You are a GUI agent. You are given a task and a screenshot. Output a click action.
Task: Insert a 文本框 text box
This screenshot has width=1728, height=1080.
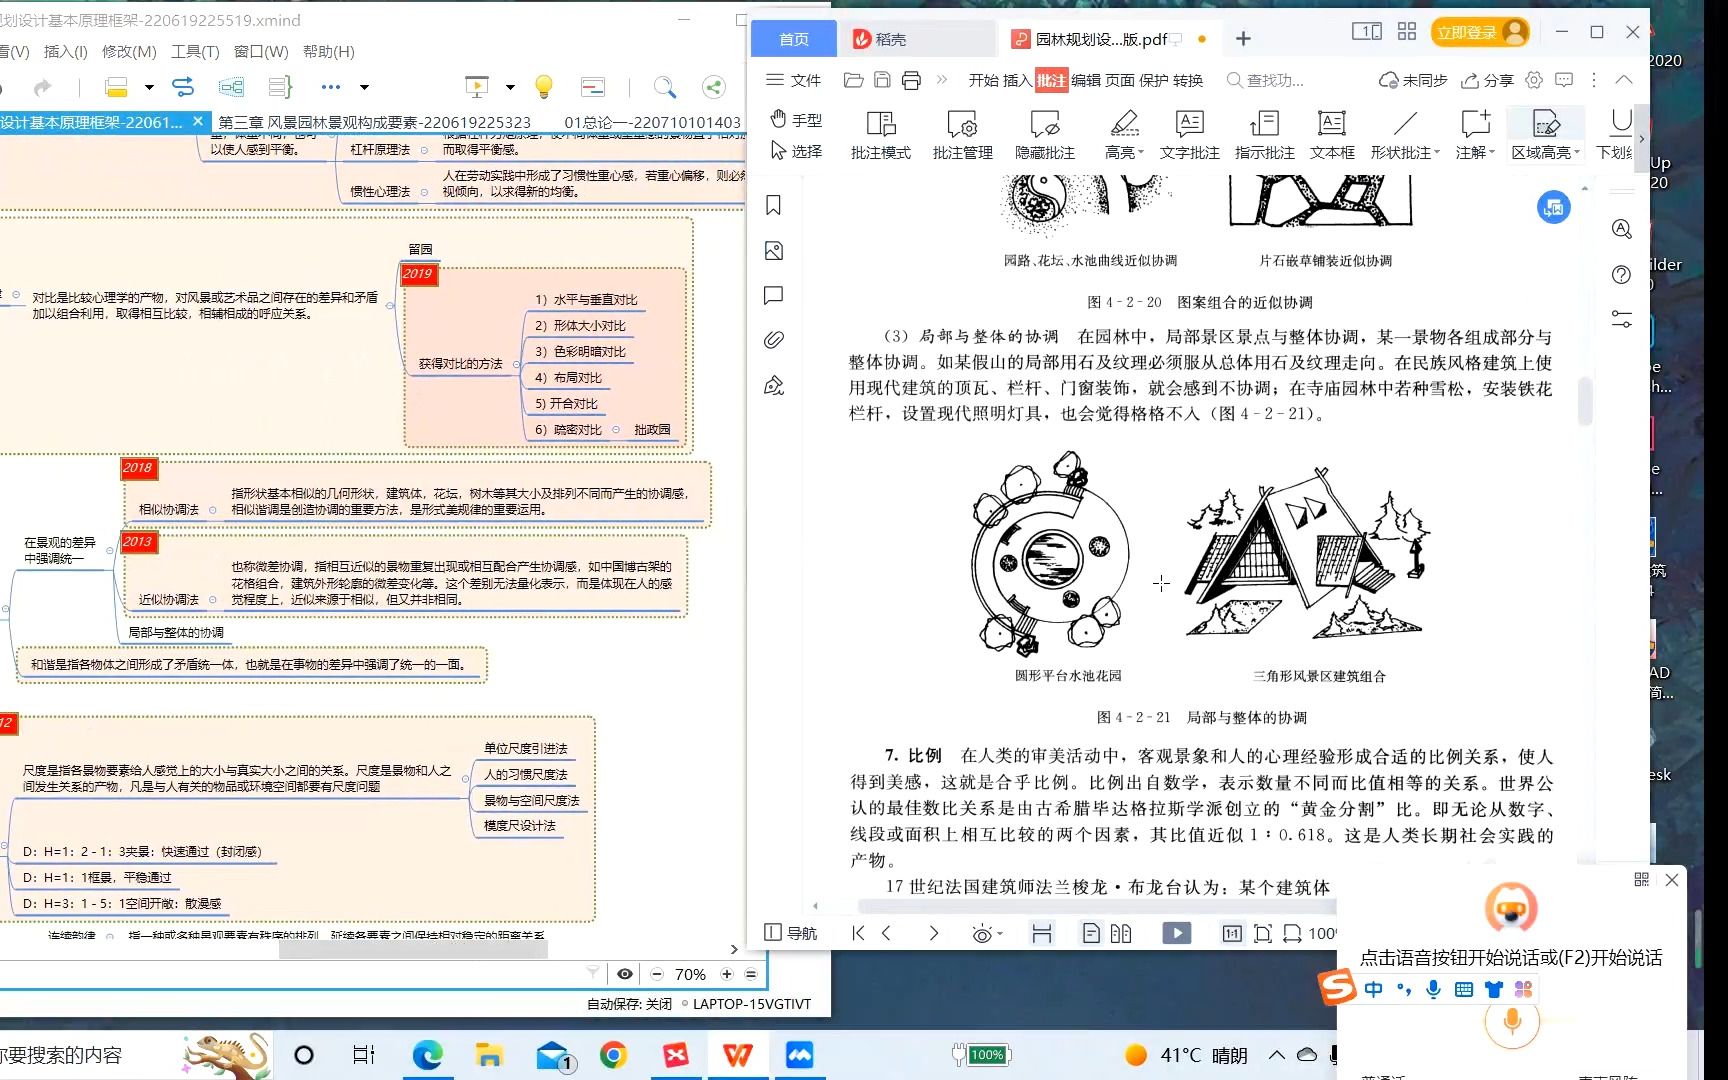1331,134
